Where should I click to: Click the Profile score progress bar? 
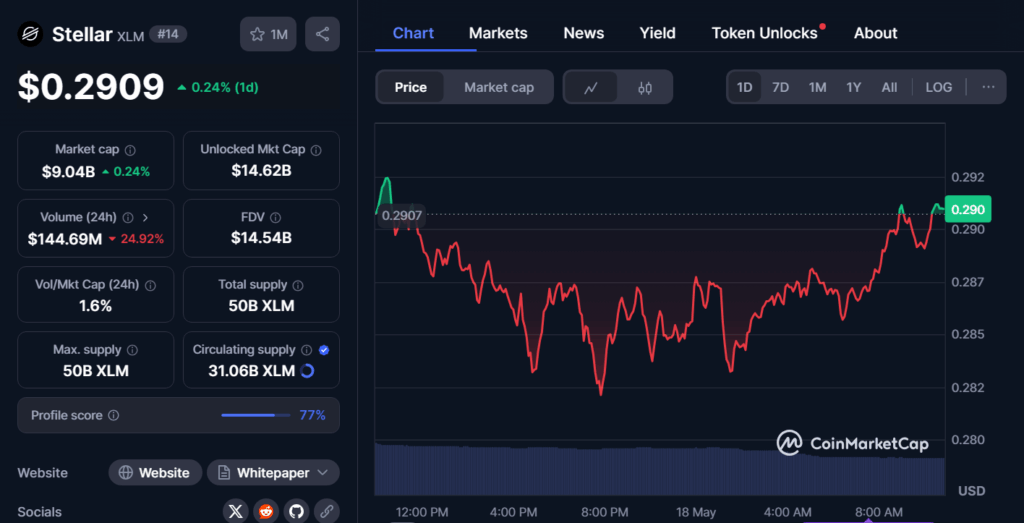[x=256, y=415]
